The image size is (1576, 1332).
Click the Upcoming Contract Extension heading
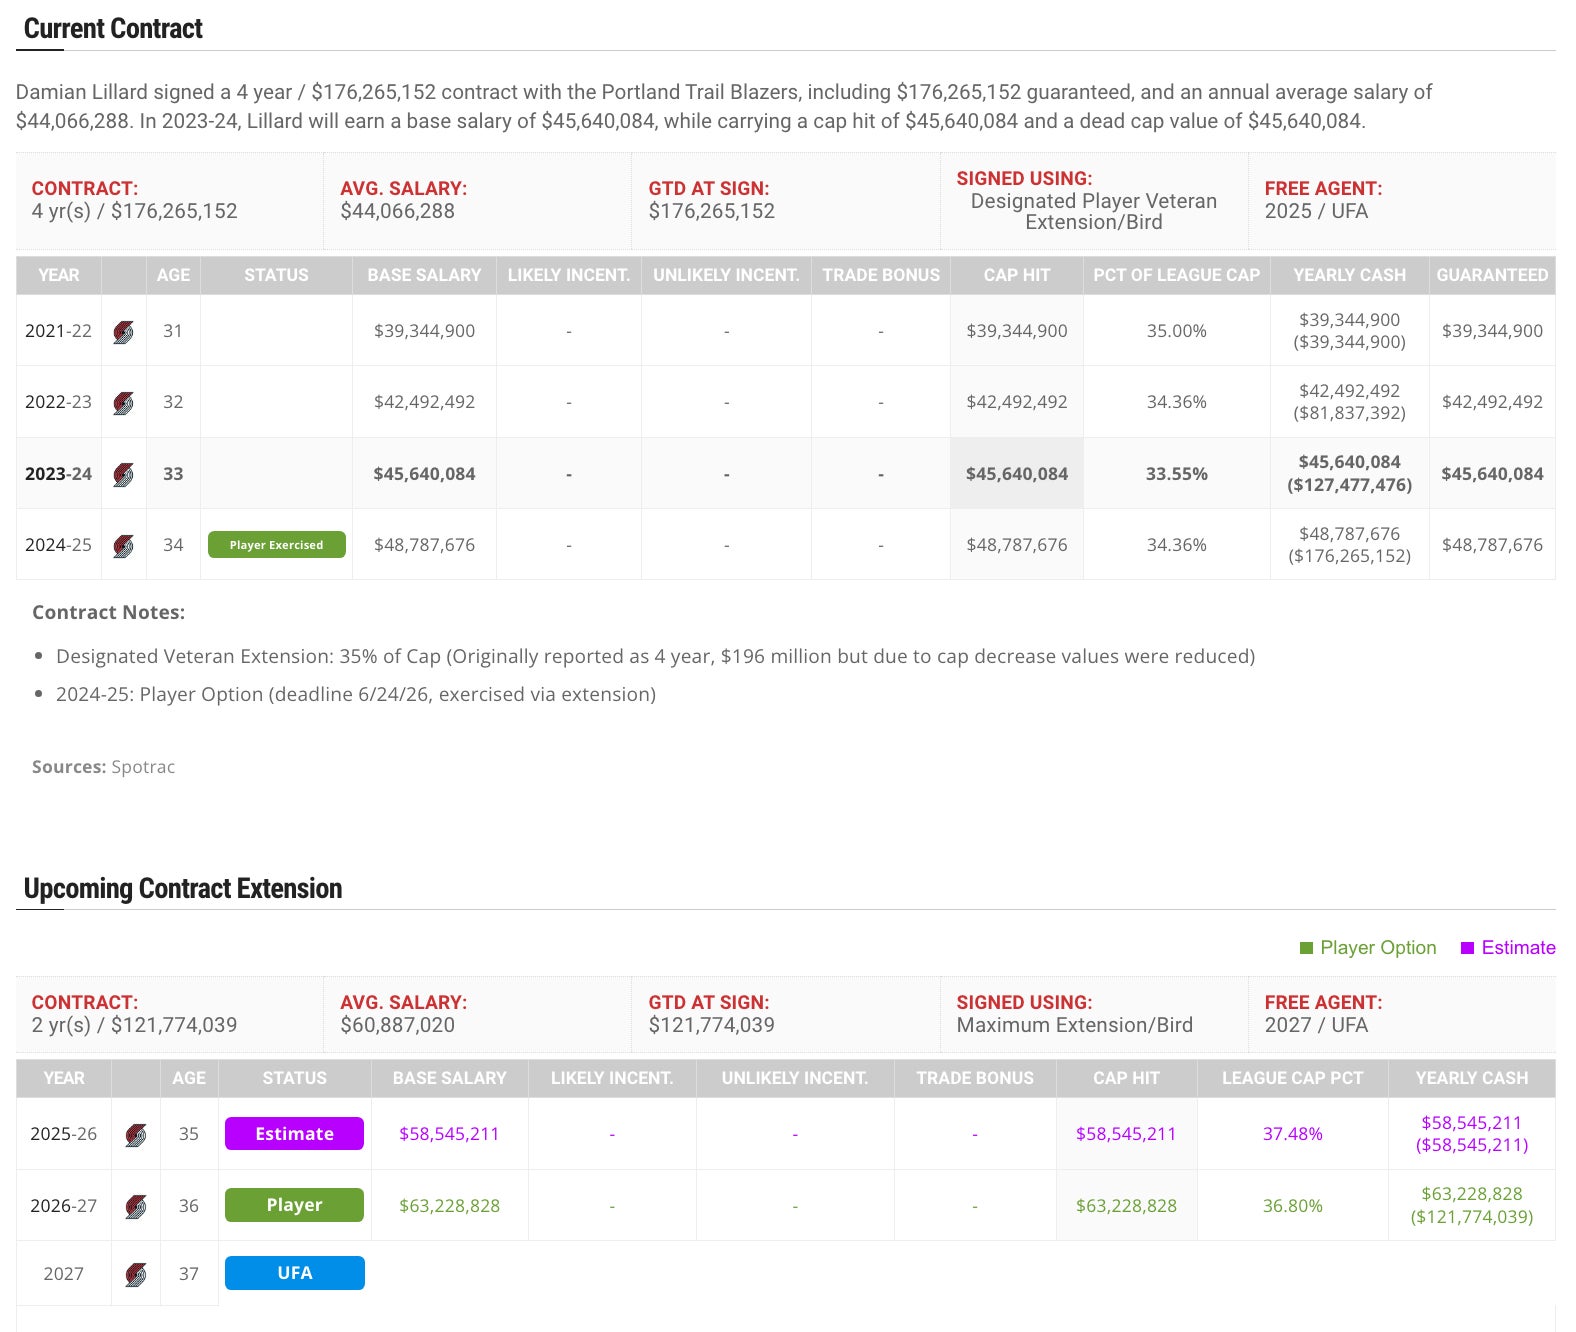(x=183, y=889)
